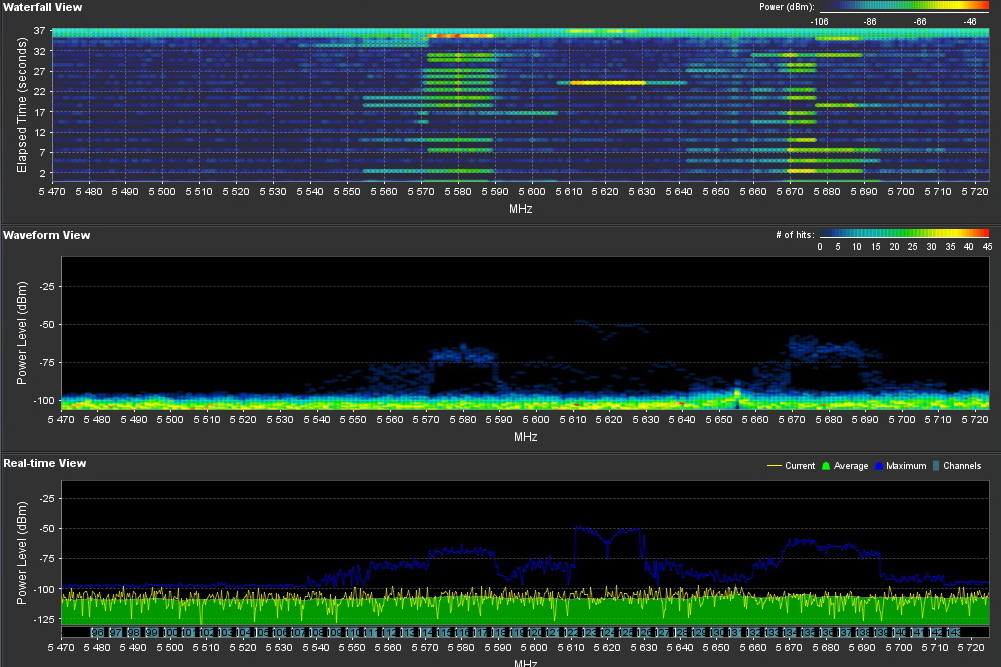Select channel 97 marker in Real-time View
The height and width of the screenshot is (667, 1001).
[116, 633]
